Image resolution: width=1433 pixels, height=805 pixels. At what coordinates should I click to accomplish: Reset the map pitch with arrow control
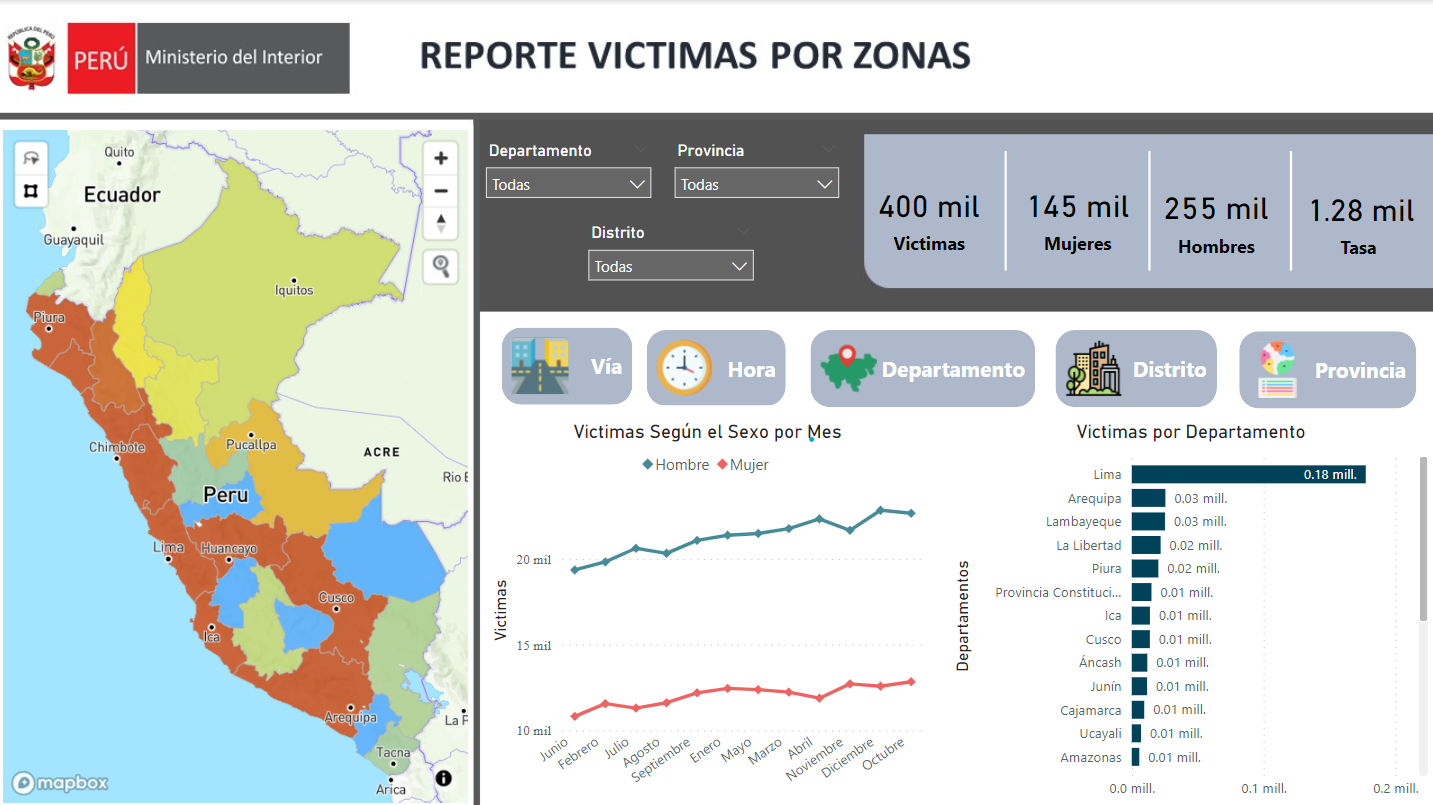[440, 223]
